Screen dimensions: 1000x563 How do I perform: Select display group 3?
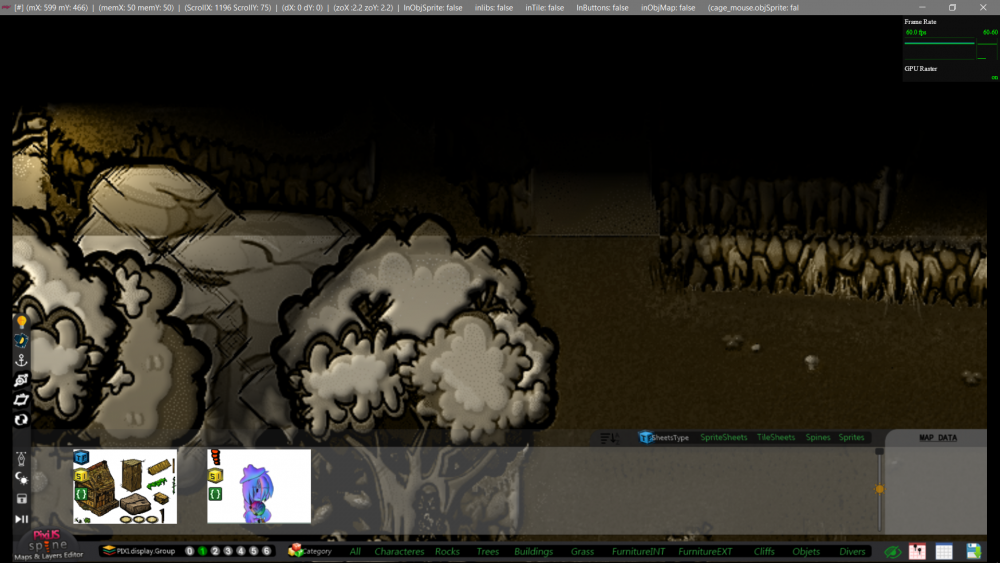(228, 551)
